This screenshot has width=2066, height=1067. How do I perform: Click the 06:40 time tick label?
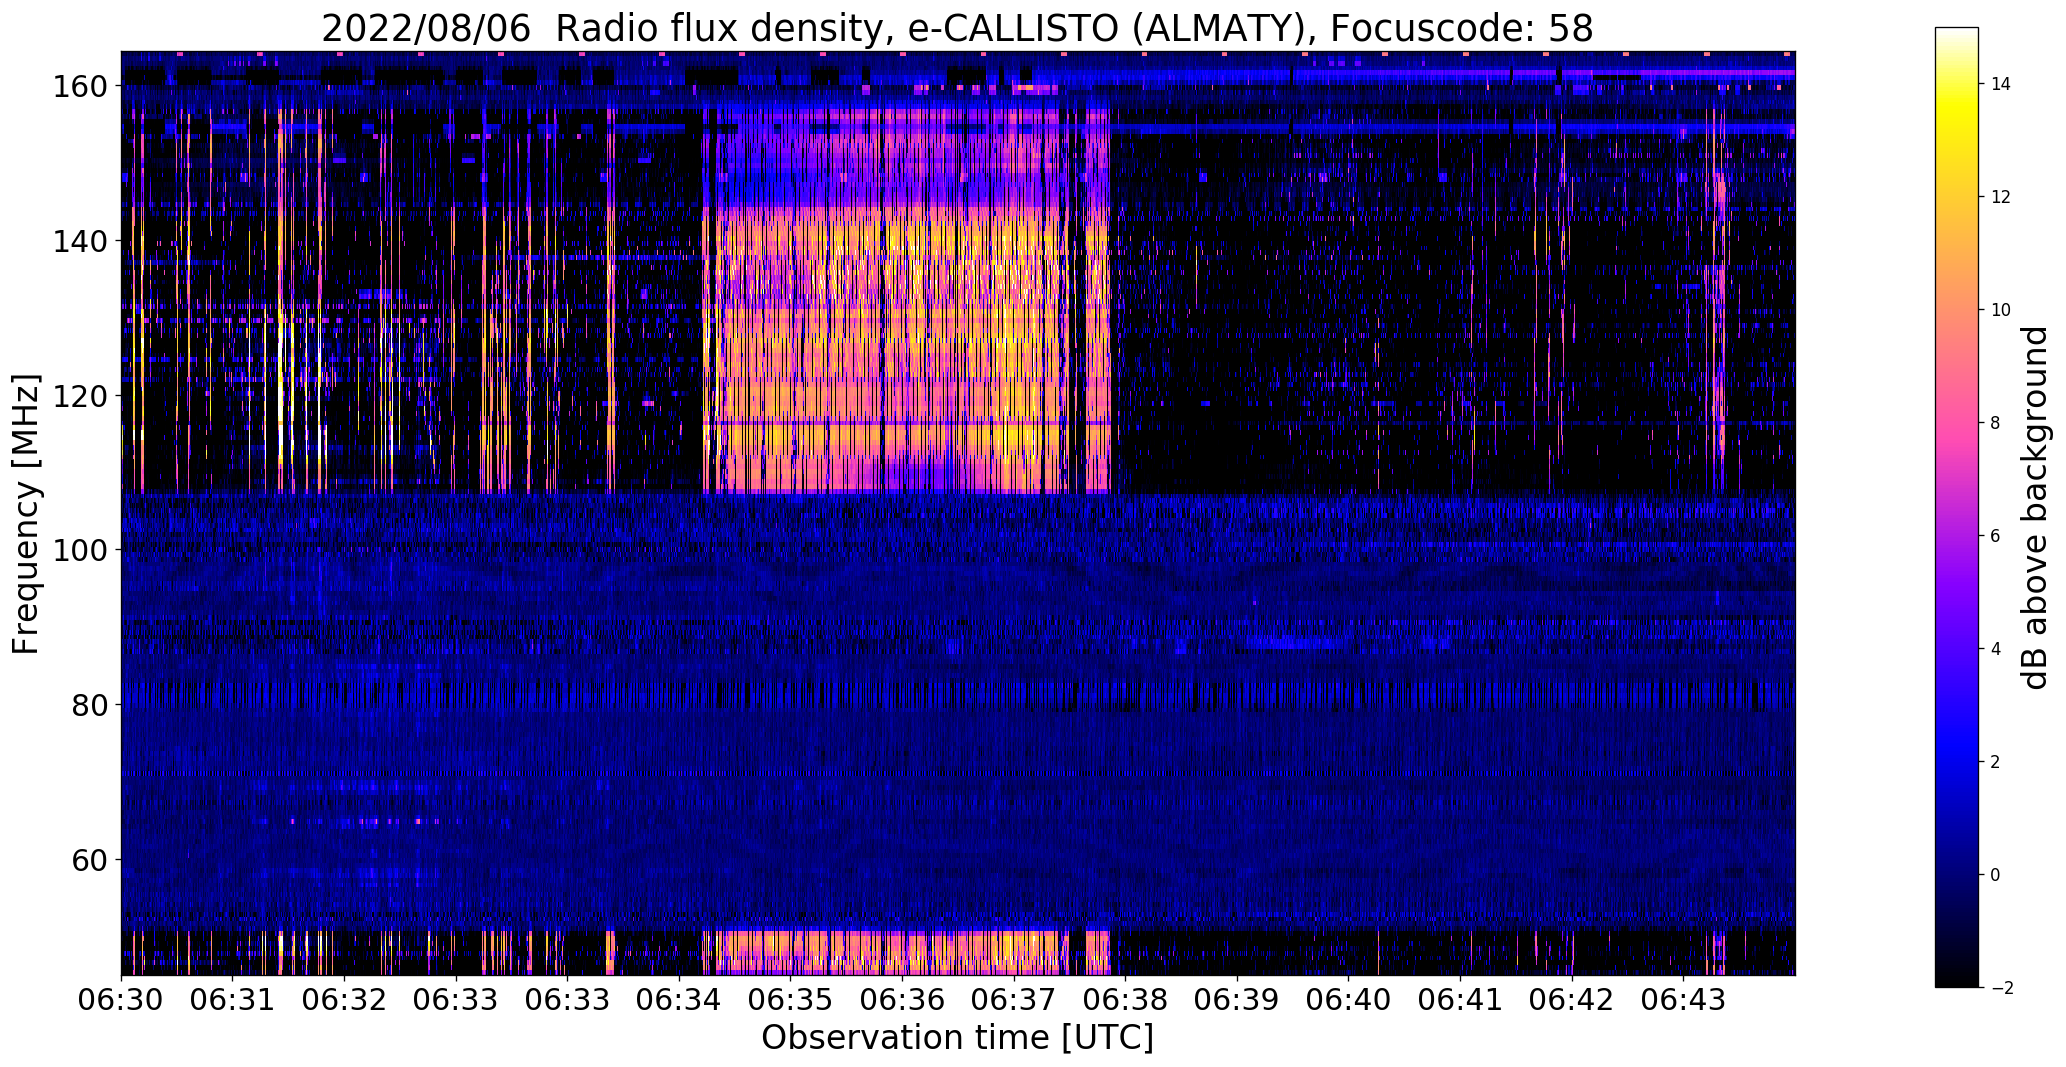[x=1349, y=1000]
